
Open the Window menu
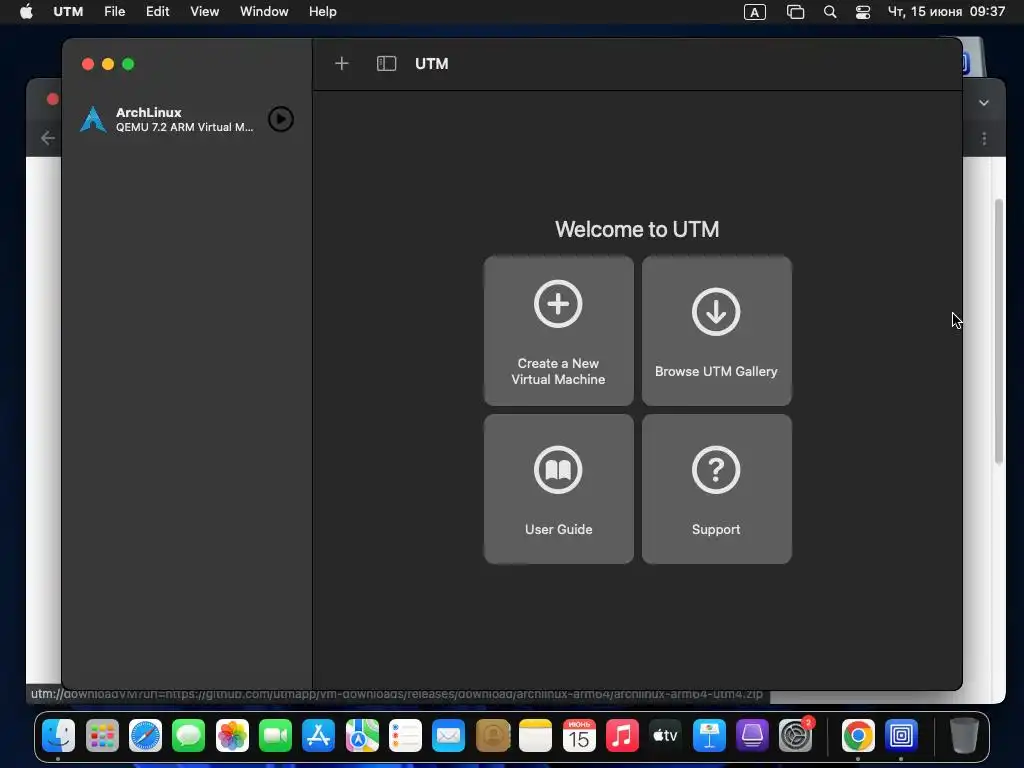[x=264, y=12]
